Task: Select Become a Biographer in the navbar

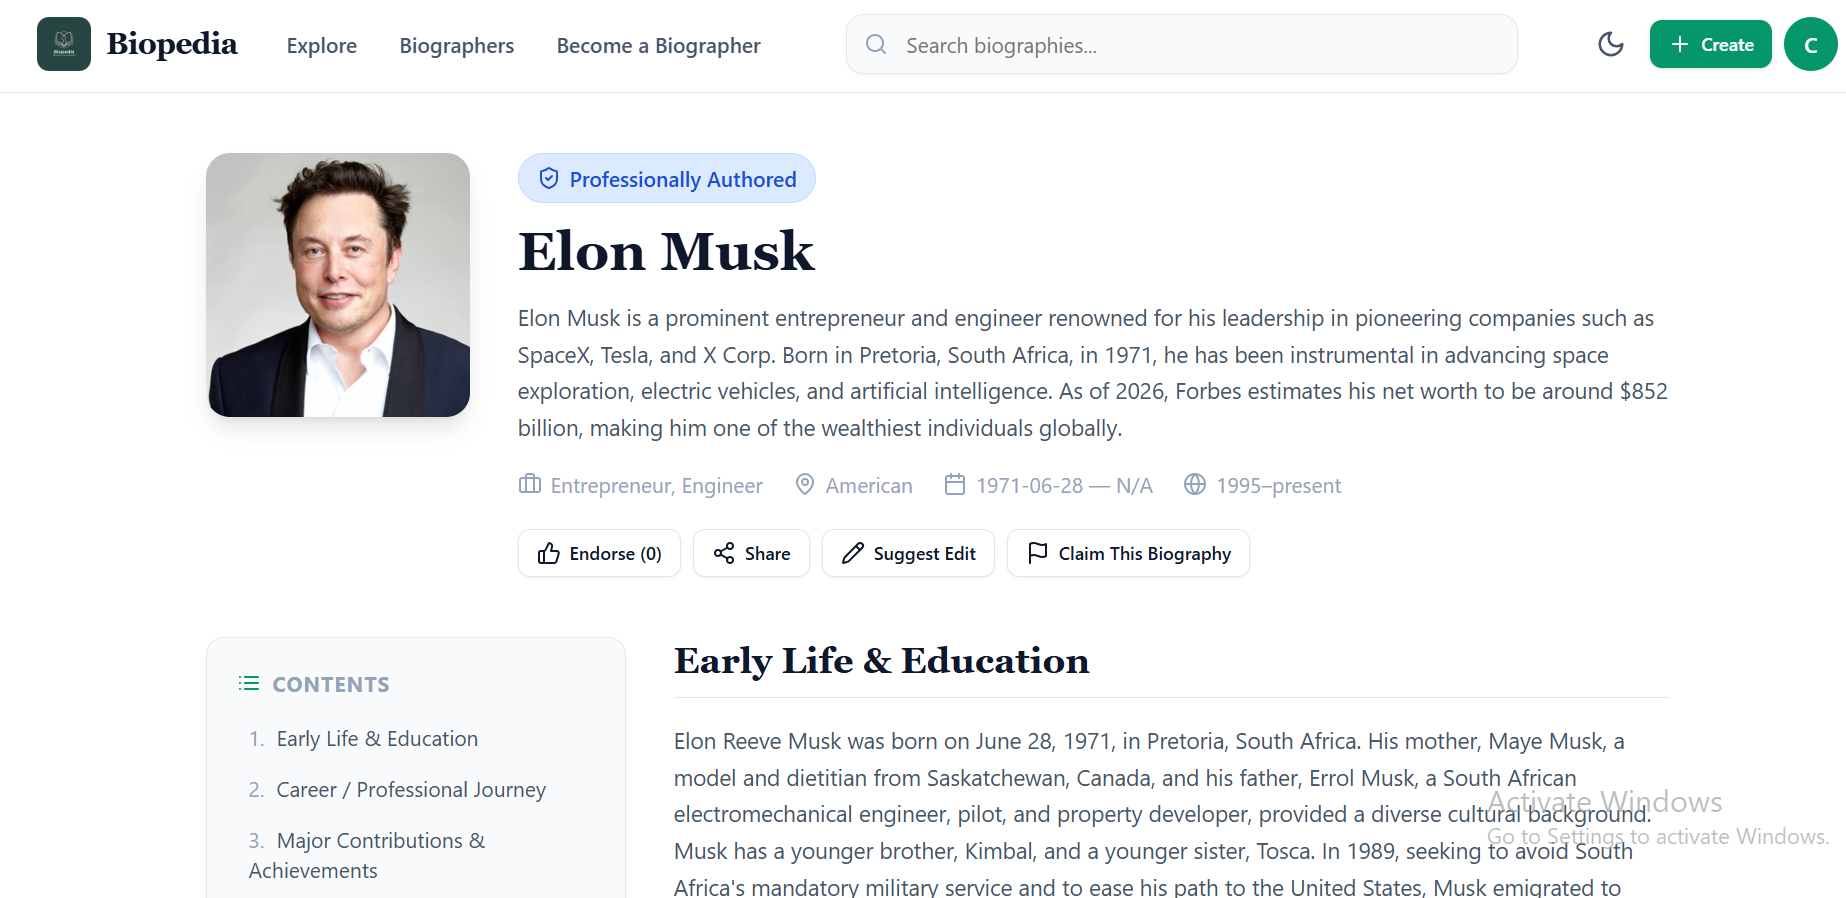Action: (657, 45)
